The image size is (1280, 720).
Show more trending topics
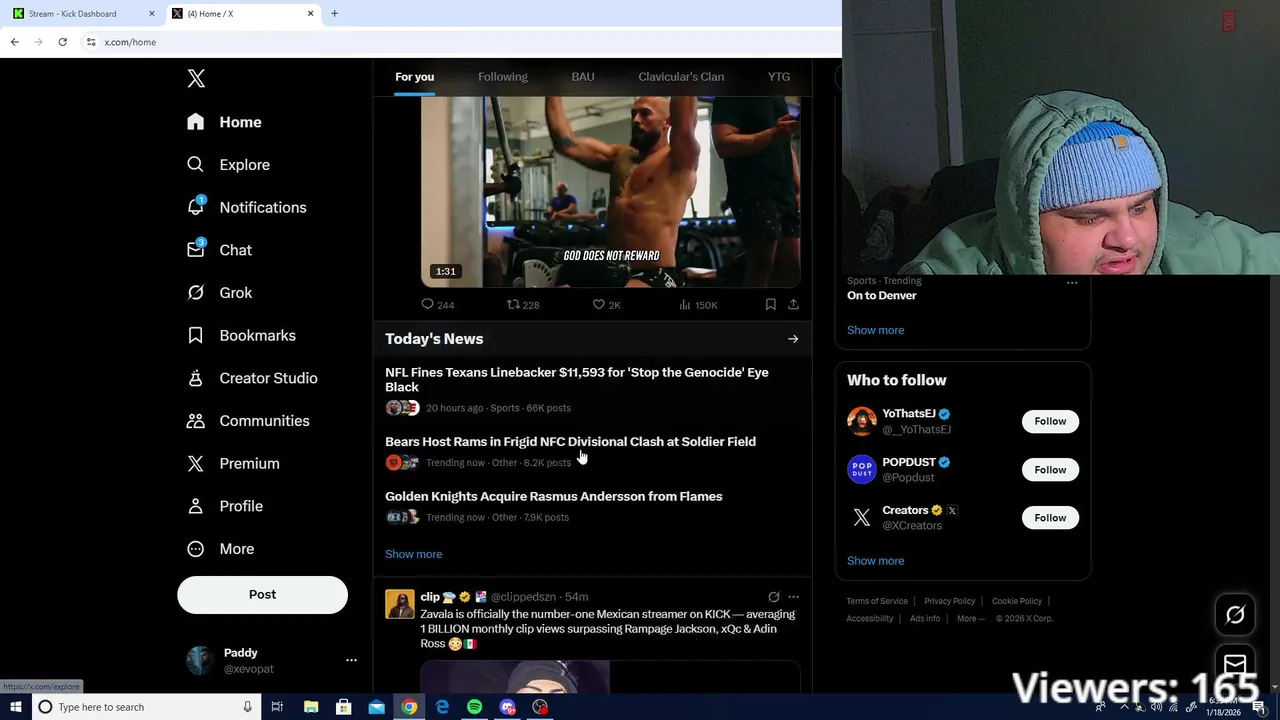875,330
